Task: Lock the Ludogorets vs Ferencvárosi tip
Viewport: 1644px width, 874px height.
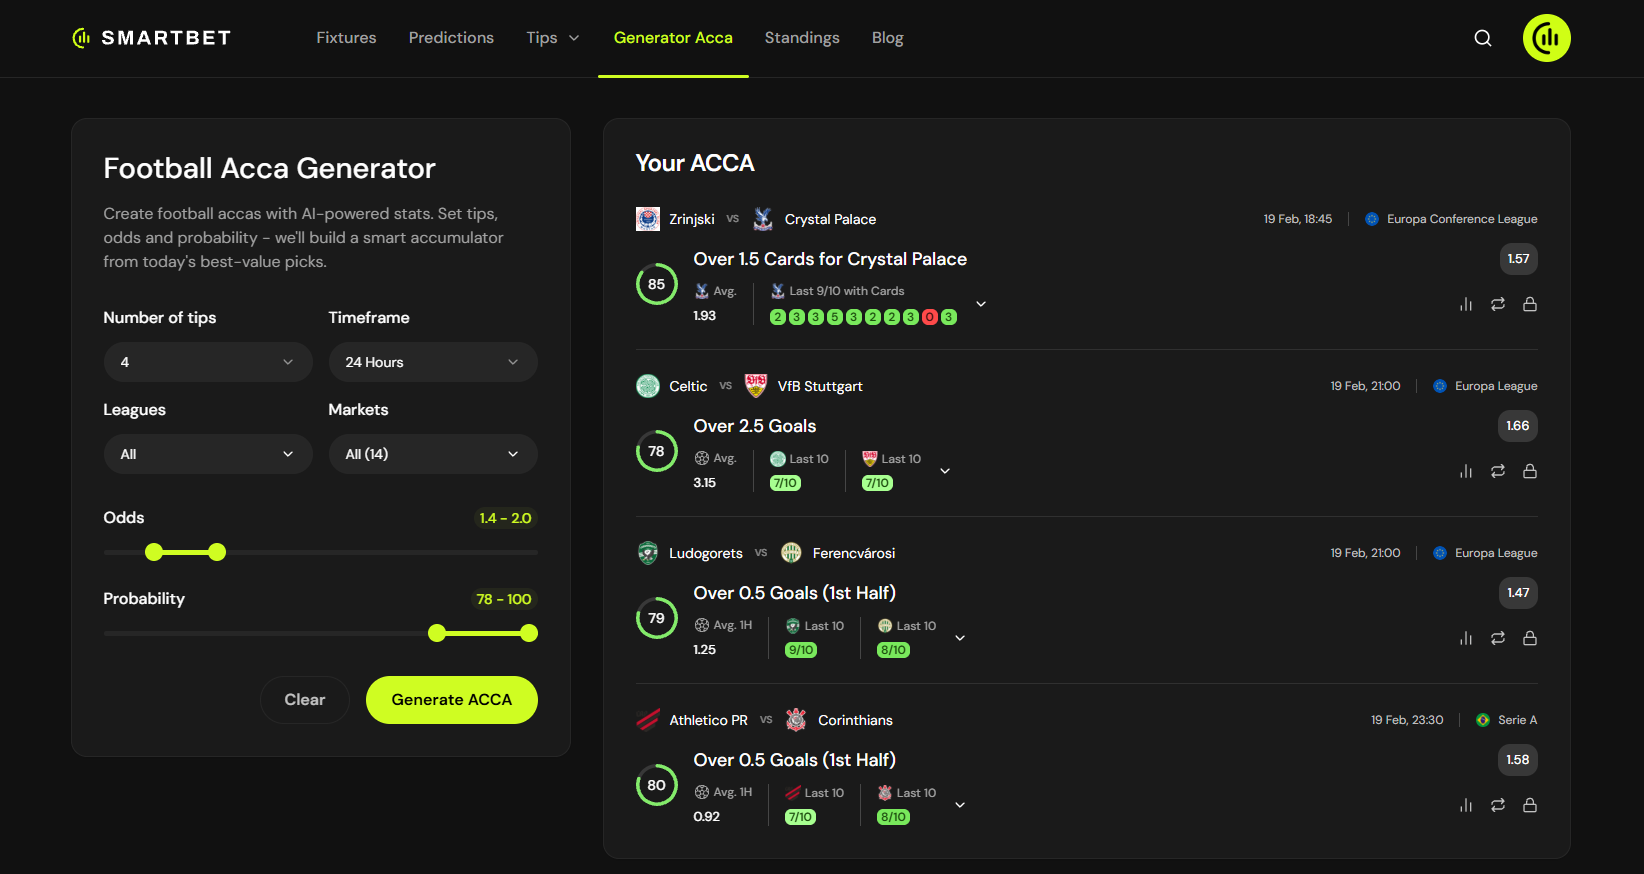Action: (1530, 638)
